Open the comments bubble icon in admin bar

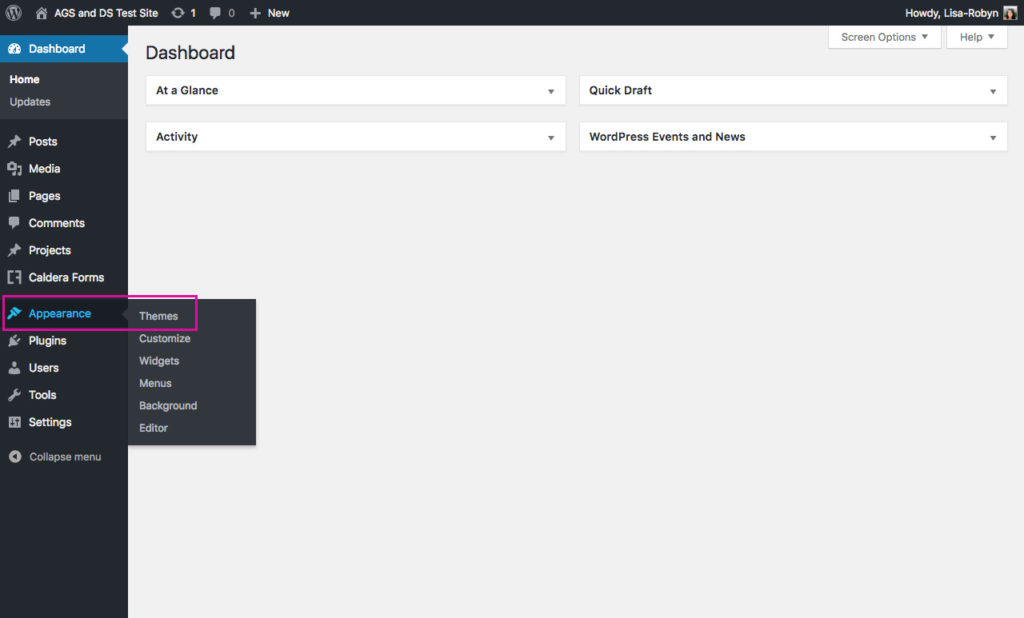pos(215,13)
